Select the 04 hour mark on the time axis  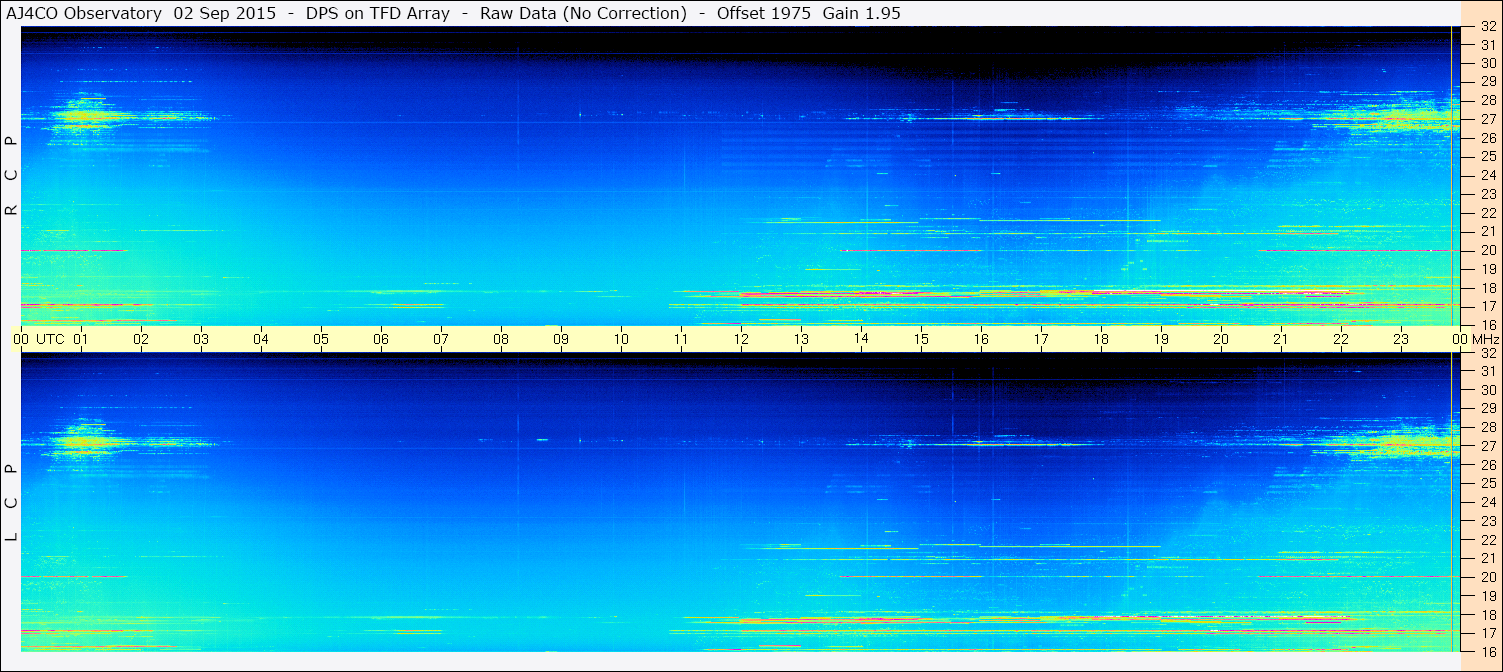point(261,339)
